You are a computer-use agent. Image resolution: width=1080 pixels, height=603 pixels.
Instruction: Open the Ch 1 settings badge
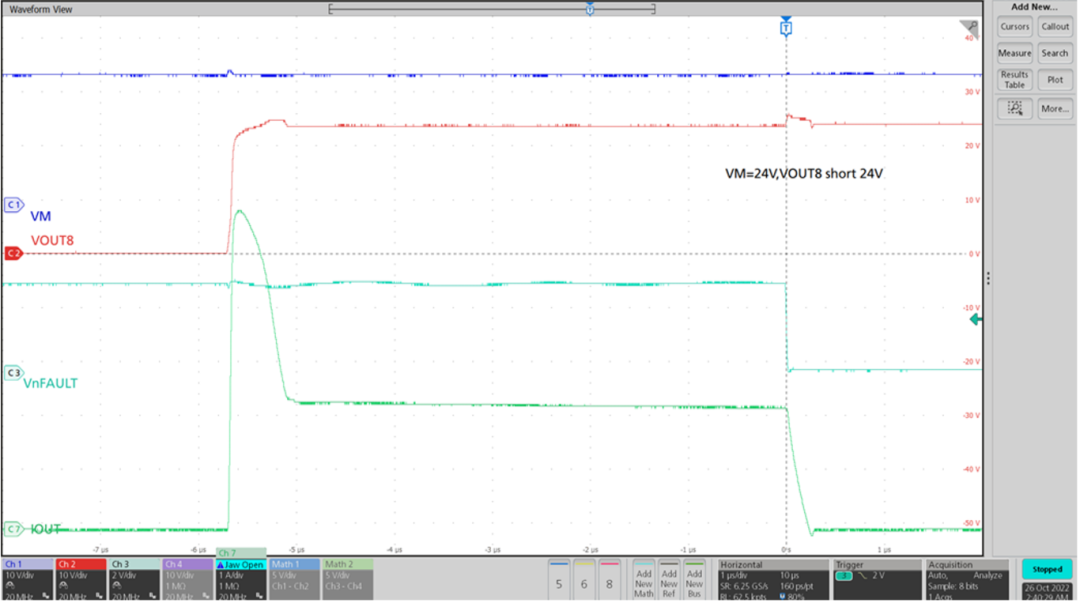click(28, 580)
